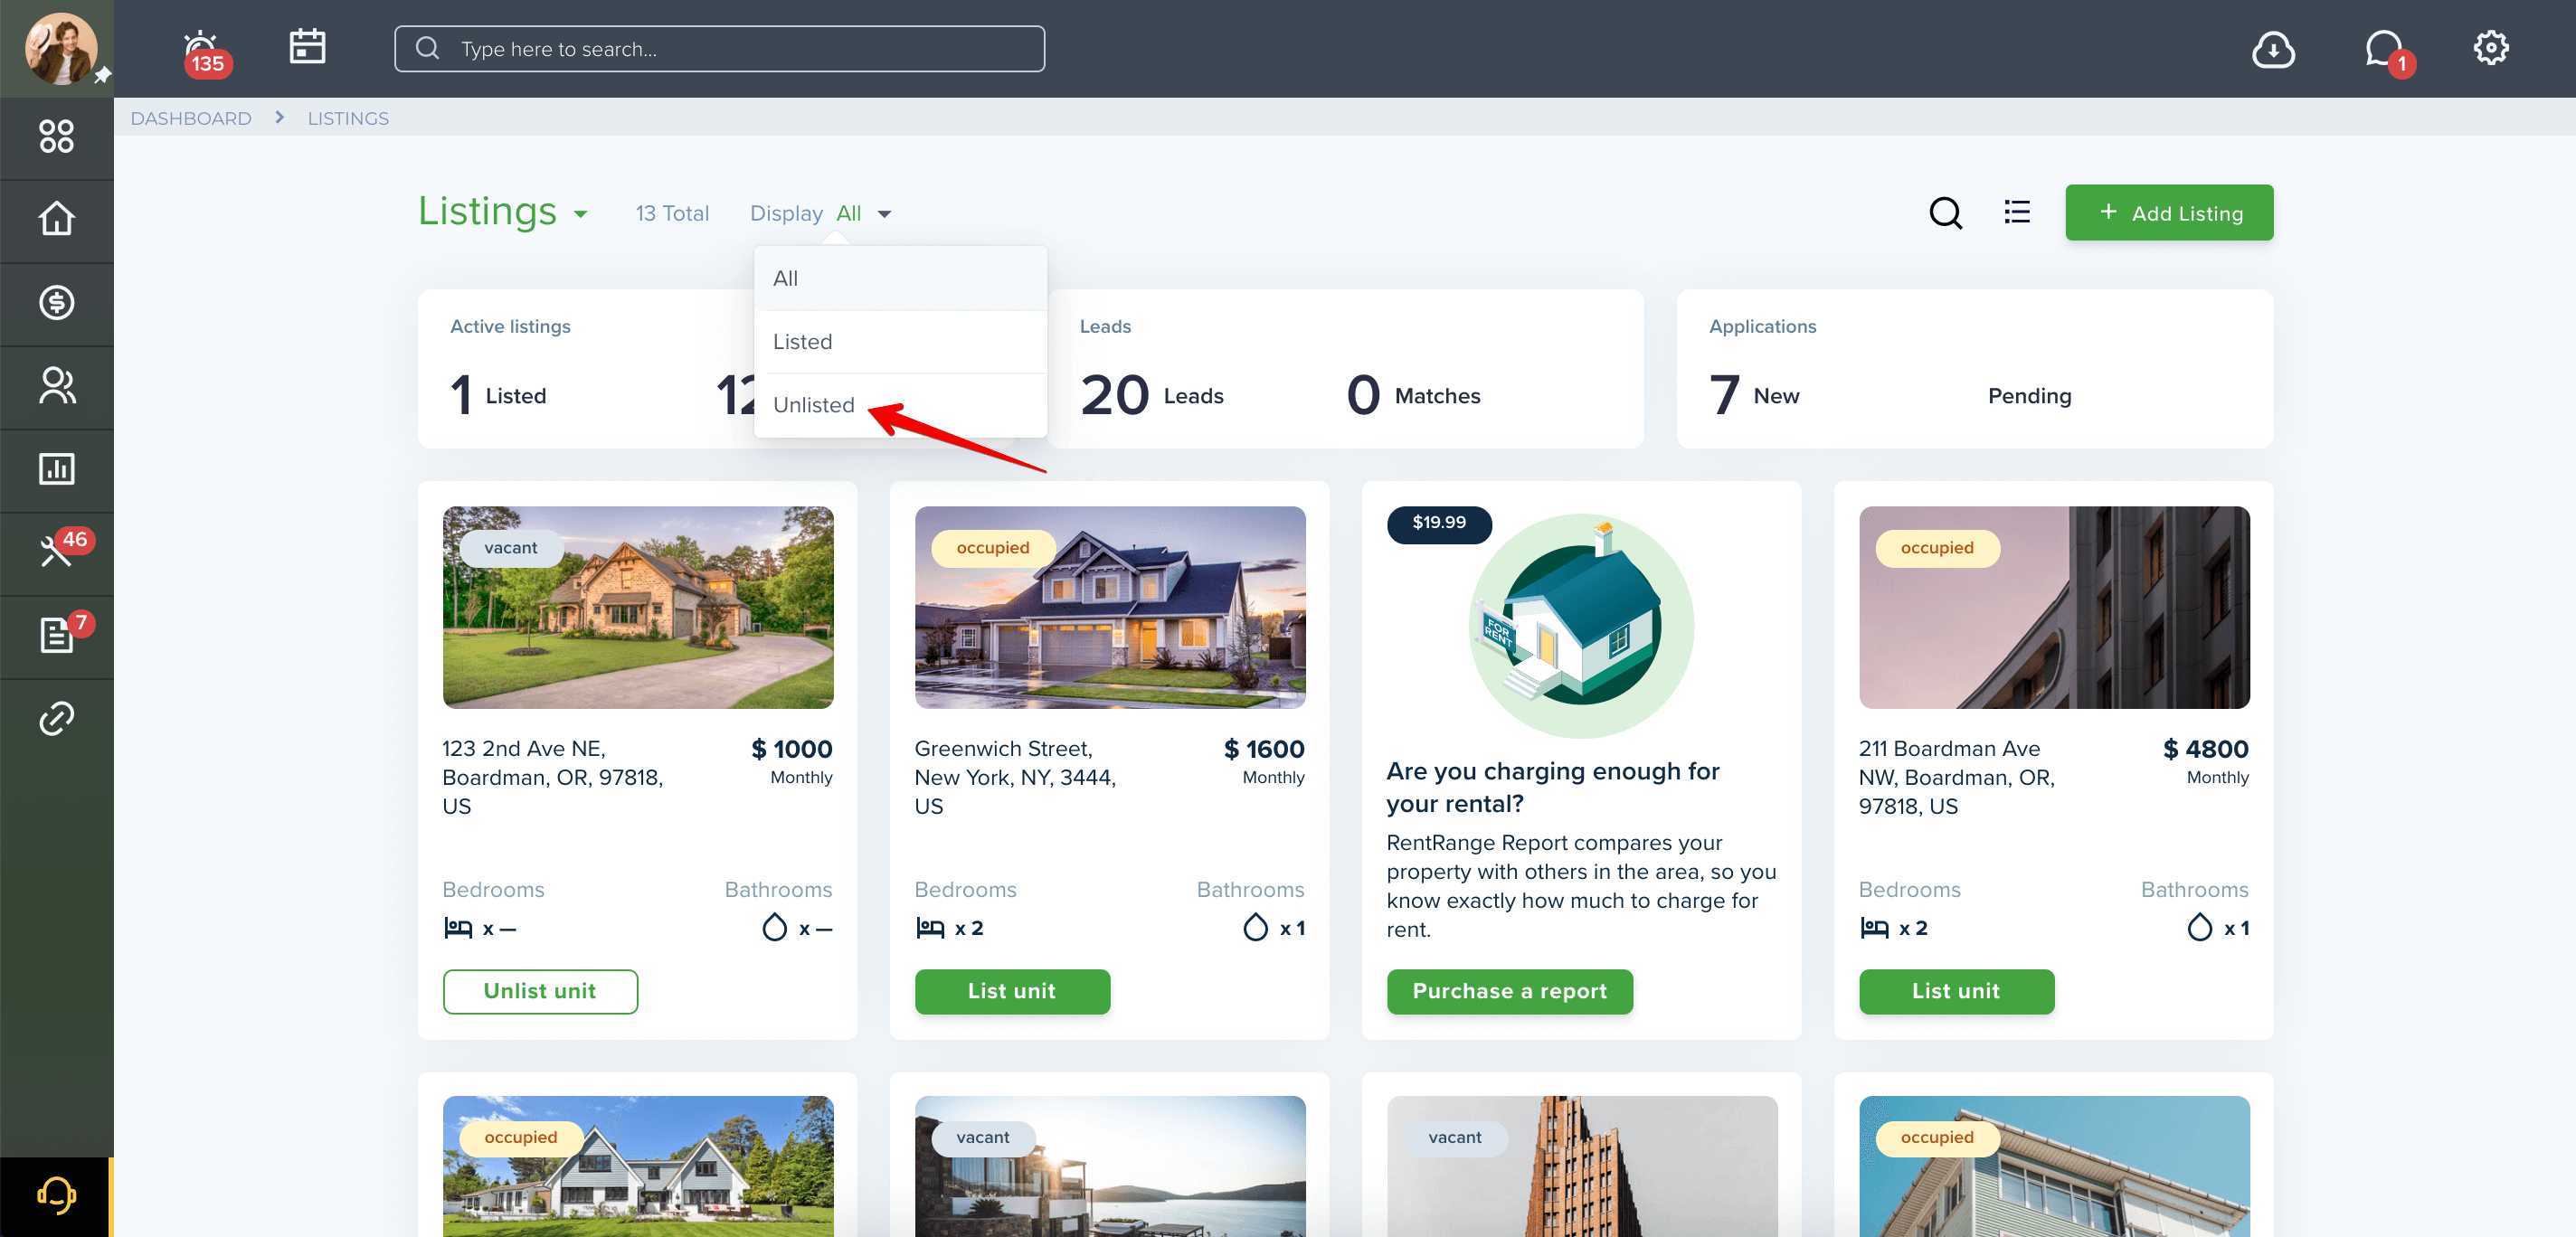Viewport: 2576px width, 1237px height.
Task: Click List unit for Greenwich Street
Action: pyautogui.click(x=1012, y=991)
